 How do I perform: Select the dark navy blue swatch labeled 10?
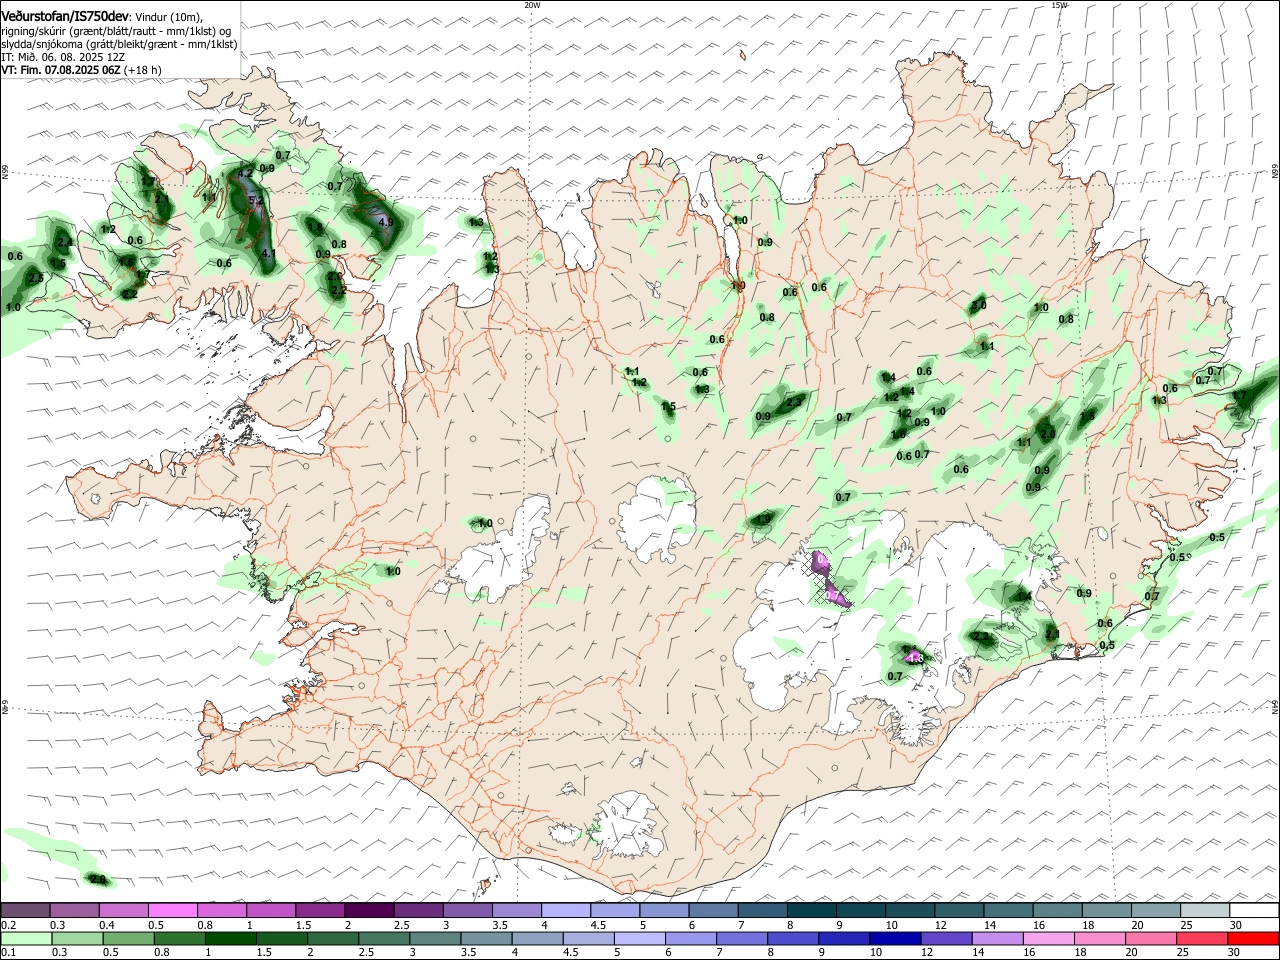click(x=896, y=939)
